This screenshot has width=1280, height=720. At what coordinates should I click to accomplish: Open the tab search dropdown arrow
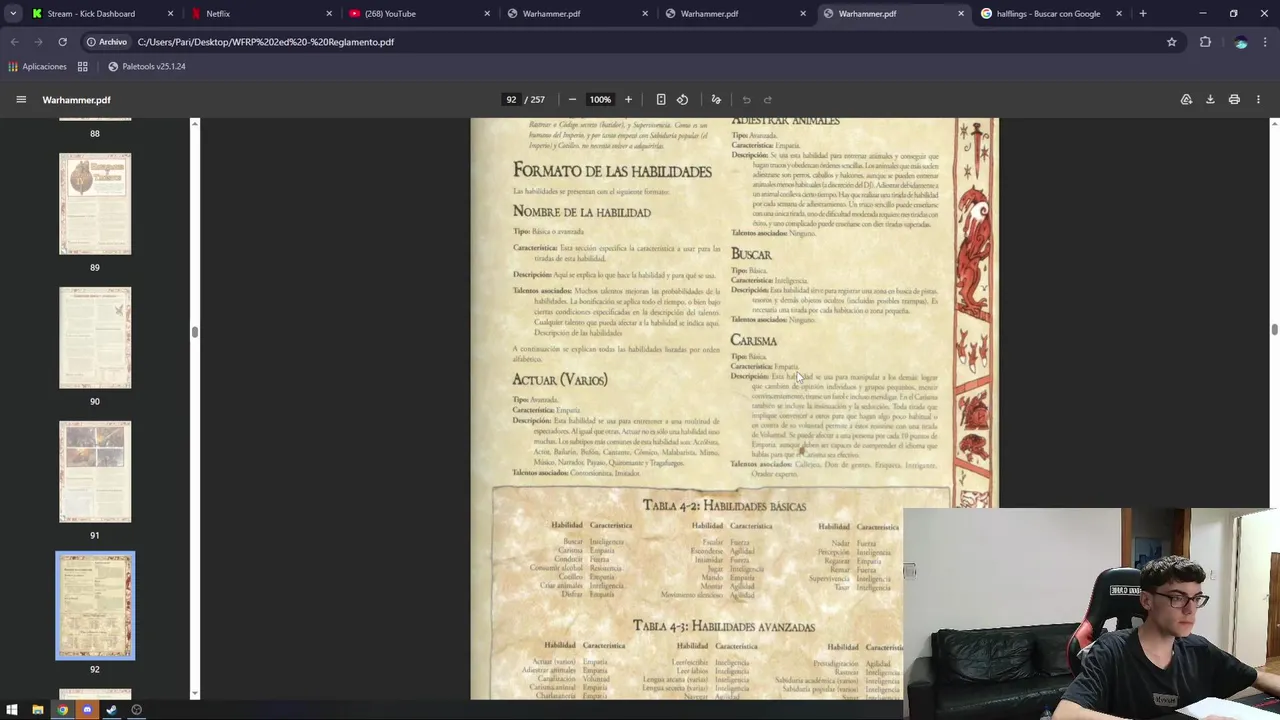[x=13, y=14]
